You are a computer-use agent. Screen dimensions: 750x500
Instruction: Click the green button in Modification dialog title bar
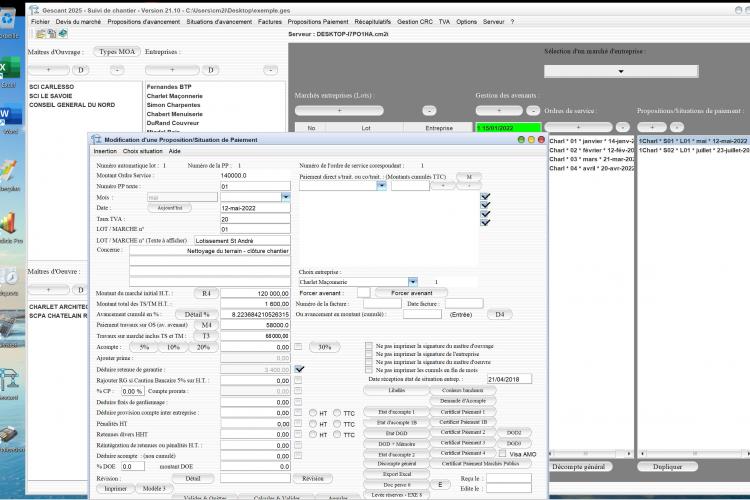(x=521, y=139)
